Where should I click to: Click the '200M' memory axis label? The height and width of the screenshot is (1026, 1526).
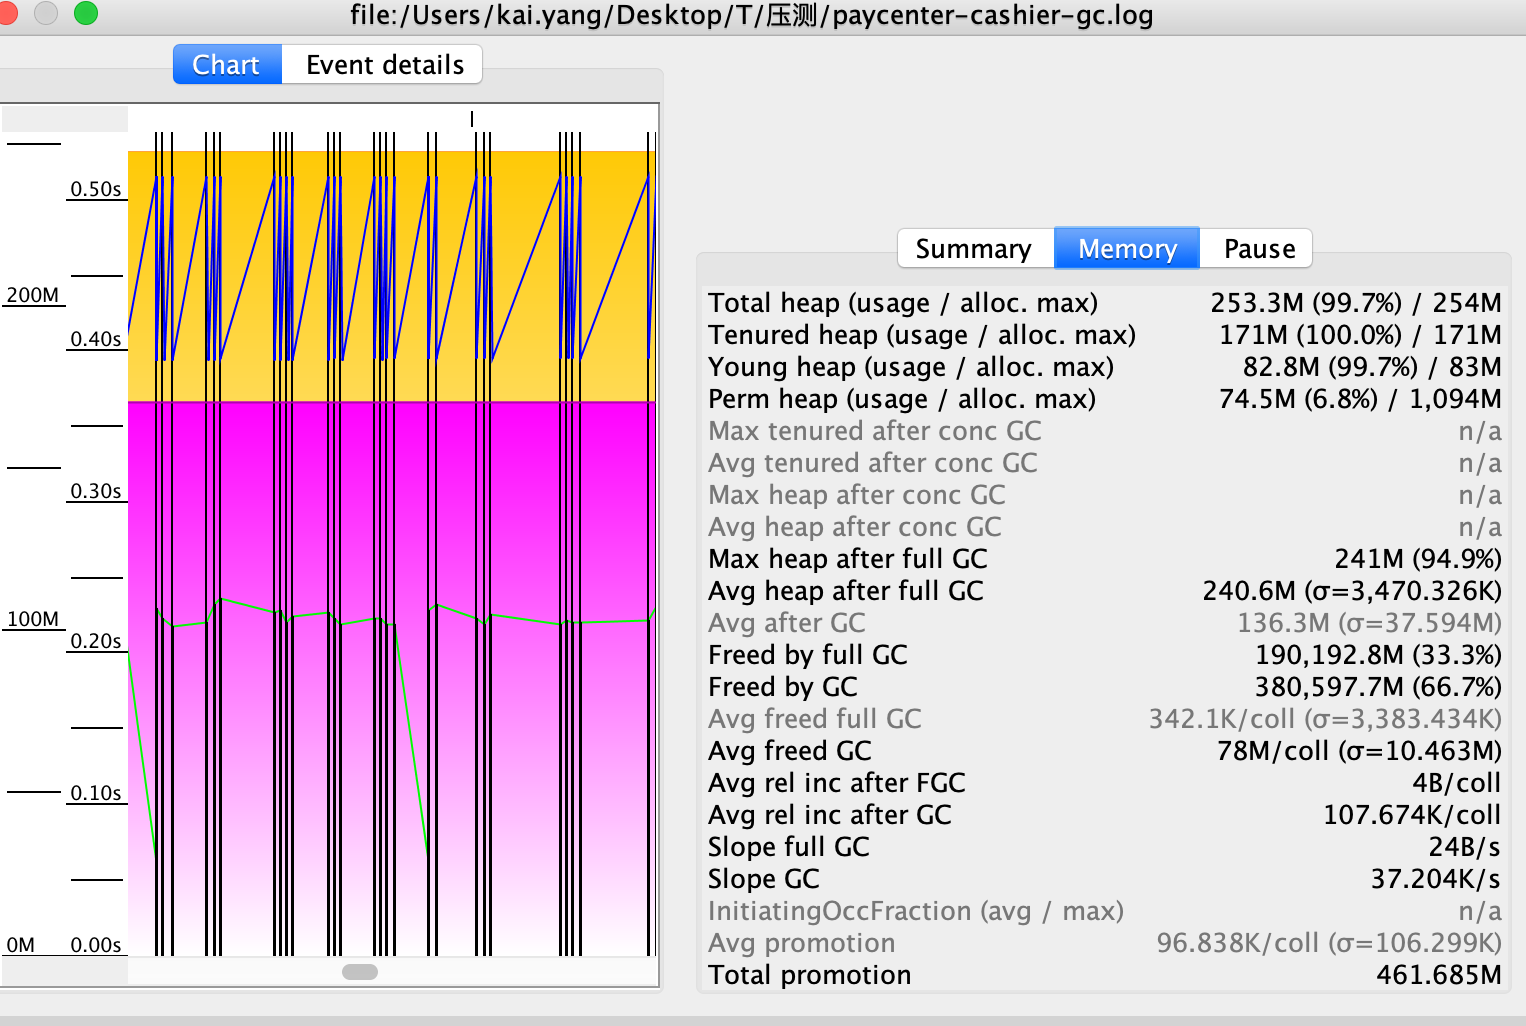[x=33, y=295]
